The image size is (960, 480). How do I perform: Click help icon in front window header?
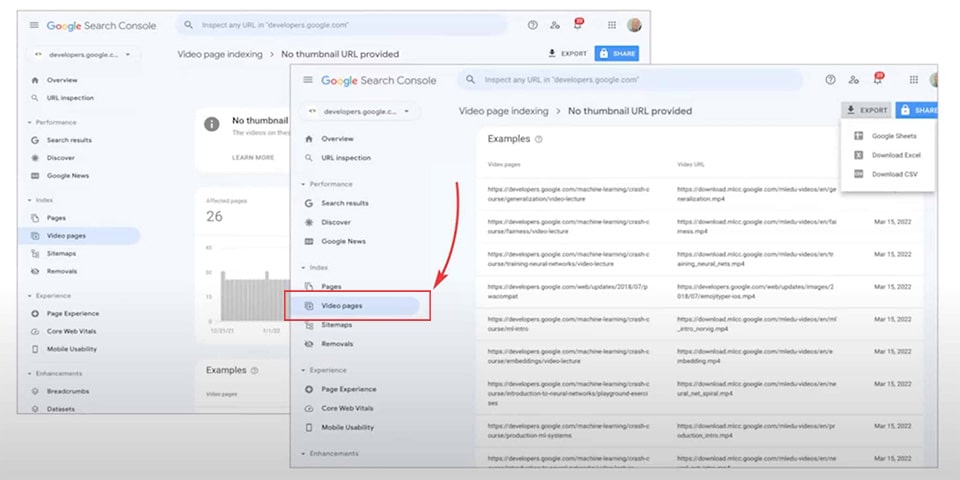pos(830,80)
